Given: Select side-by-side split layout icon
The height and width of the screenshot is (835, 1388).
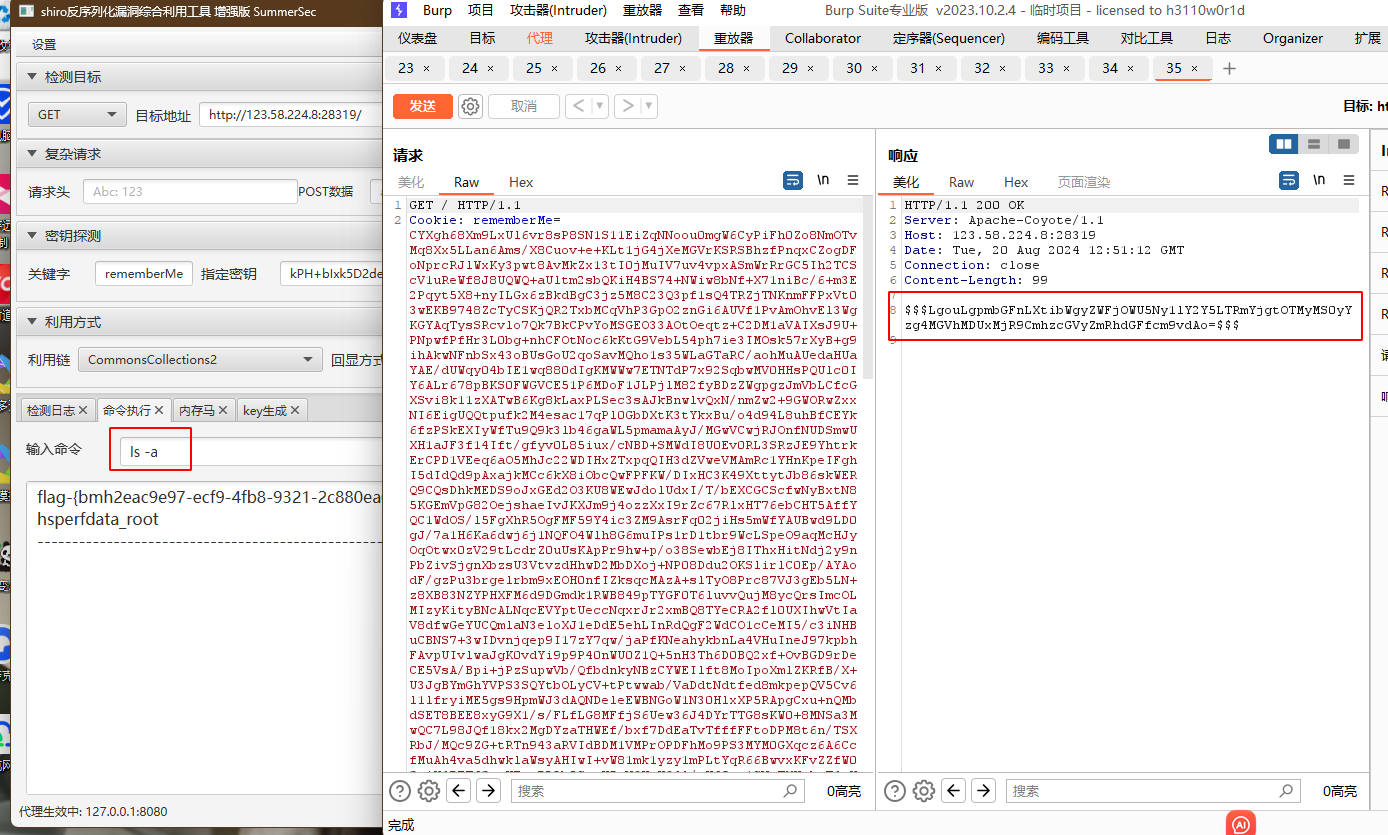Looking at the screenshot, I should (x=1283, y=144).
